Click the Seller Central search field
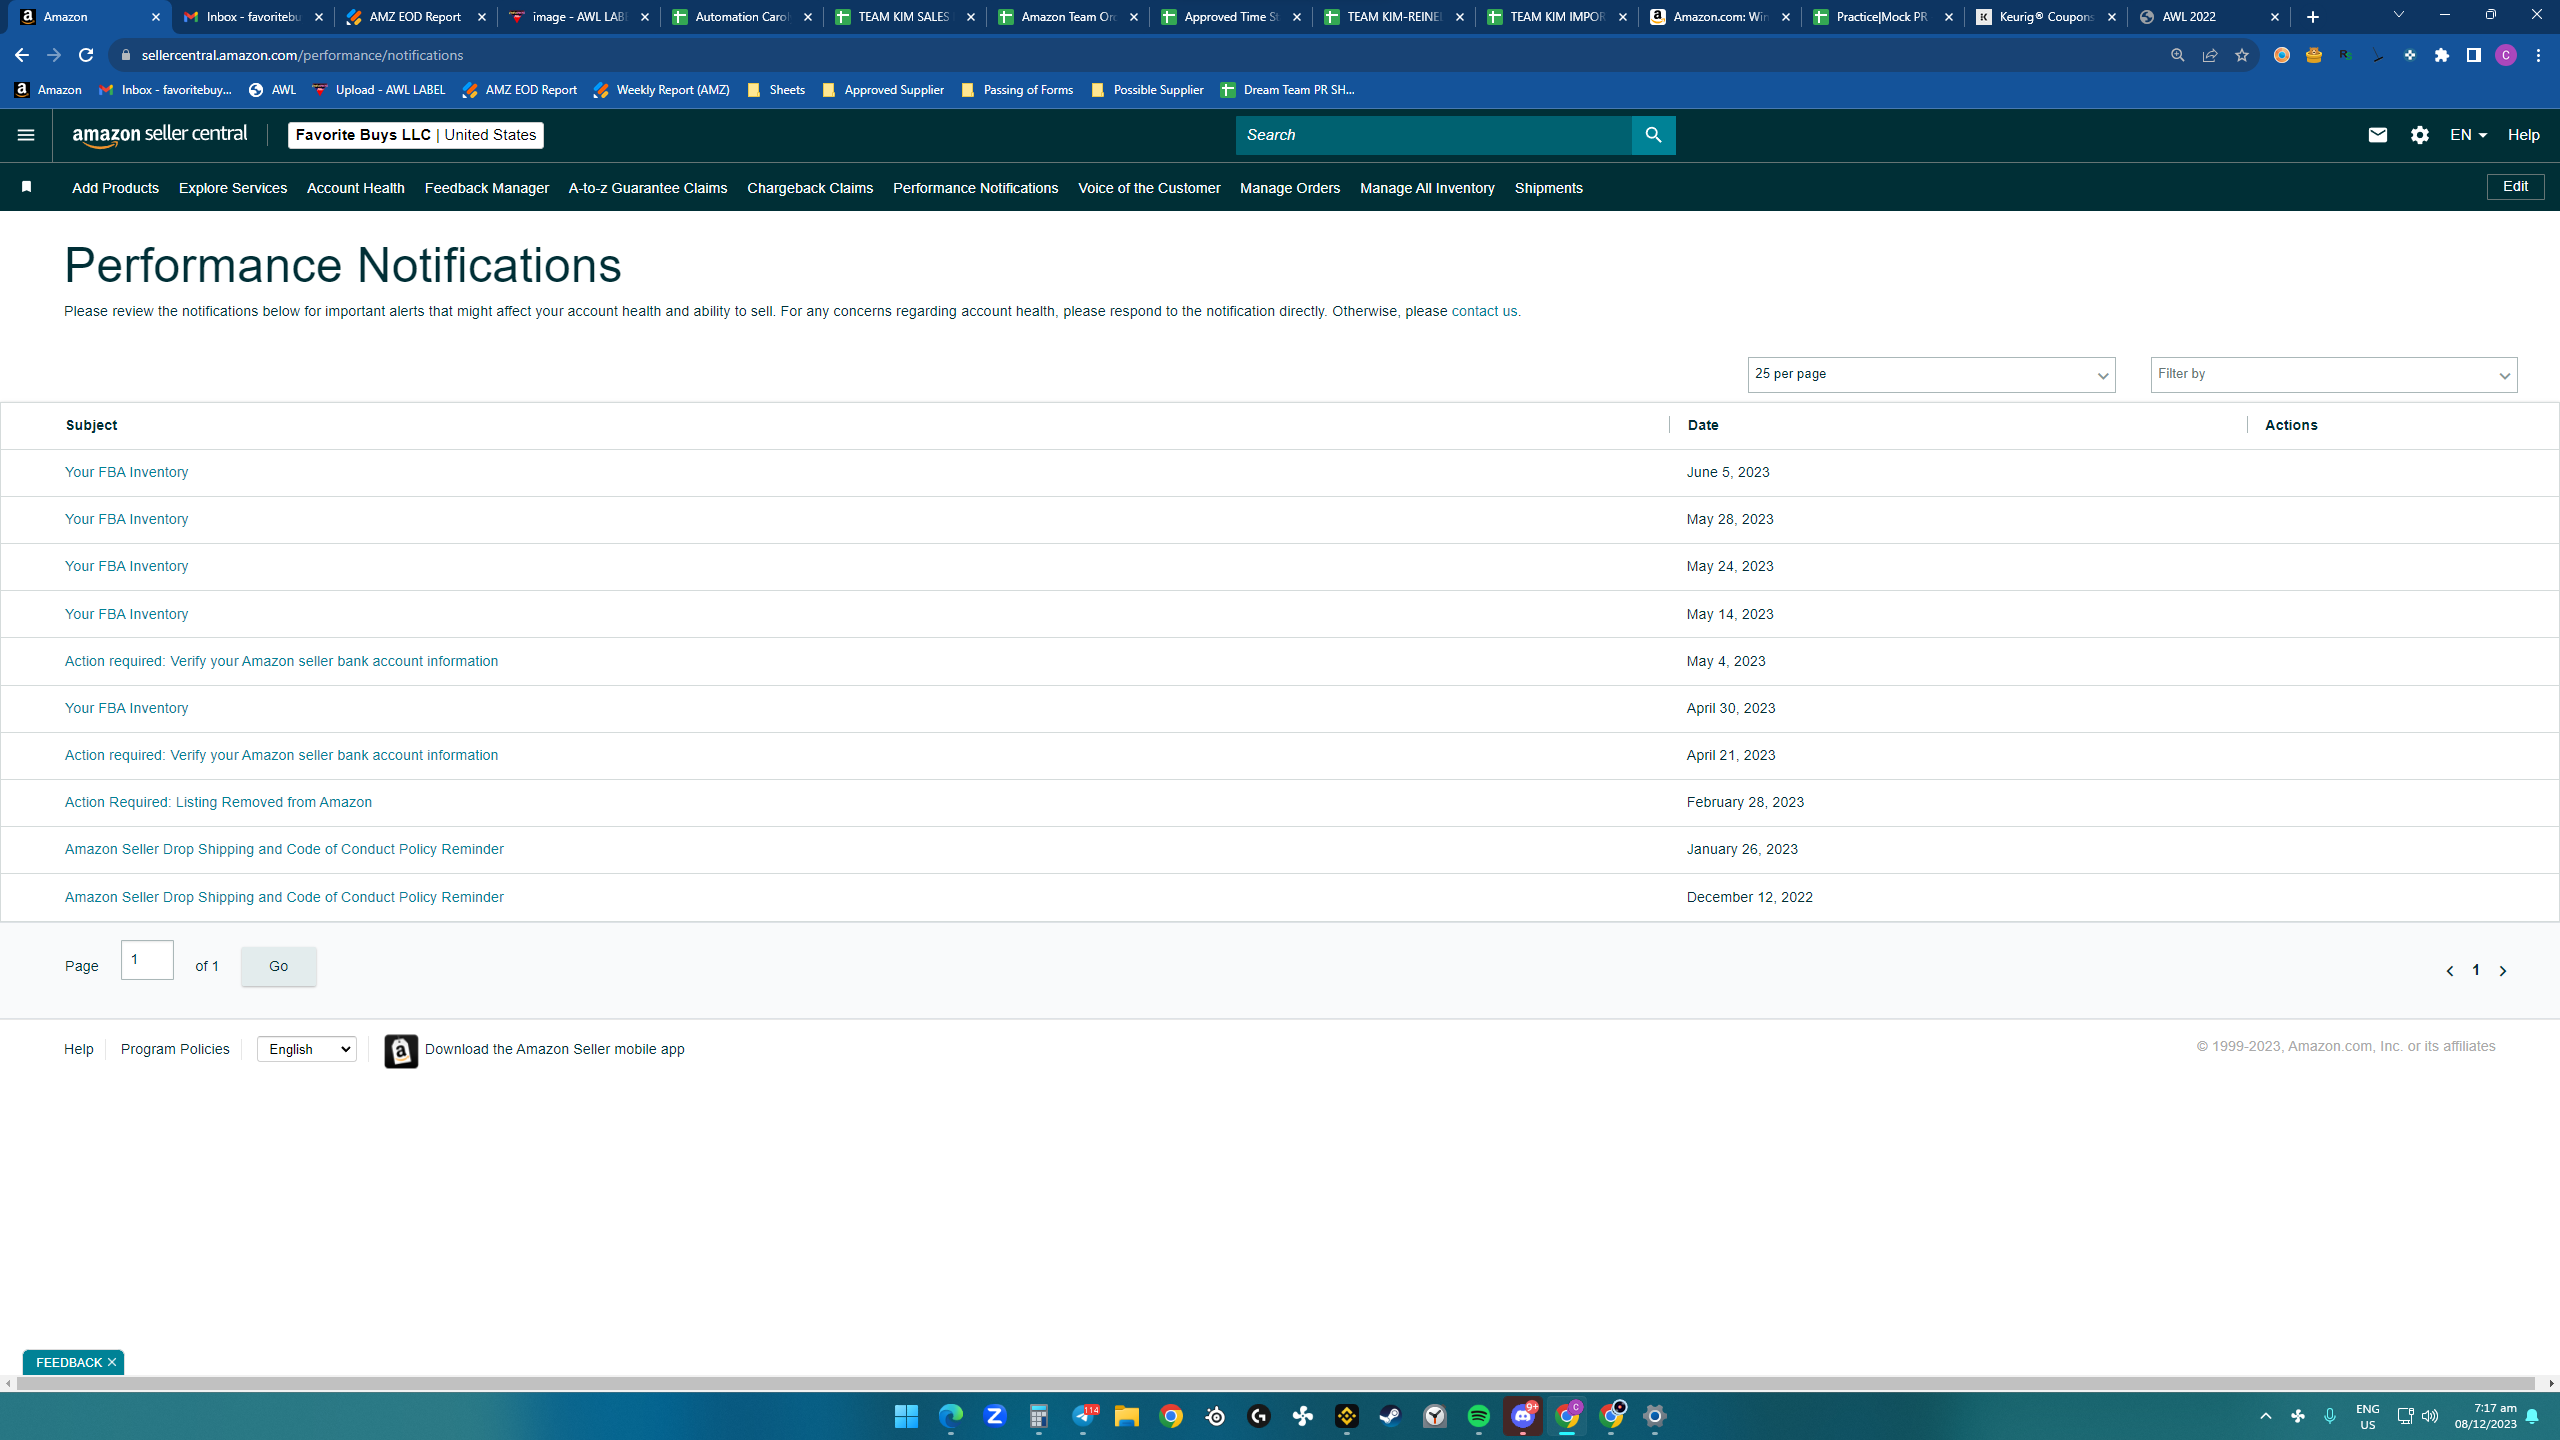The height and width of the screenshot is (1440, 2560). [x=1433, y=135]
